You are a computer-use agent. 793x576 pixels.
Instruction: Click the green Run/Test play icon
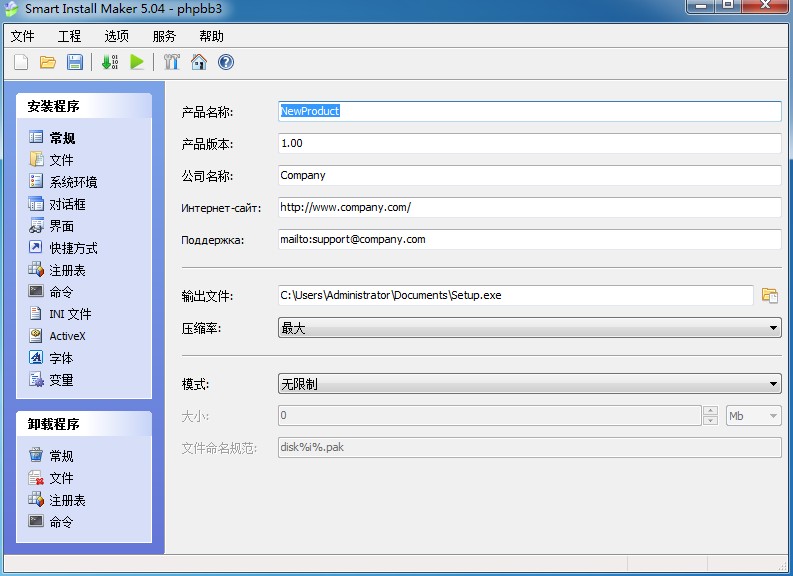[x=137, y=62]
